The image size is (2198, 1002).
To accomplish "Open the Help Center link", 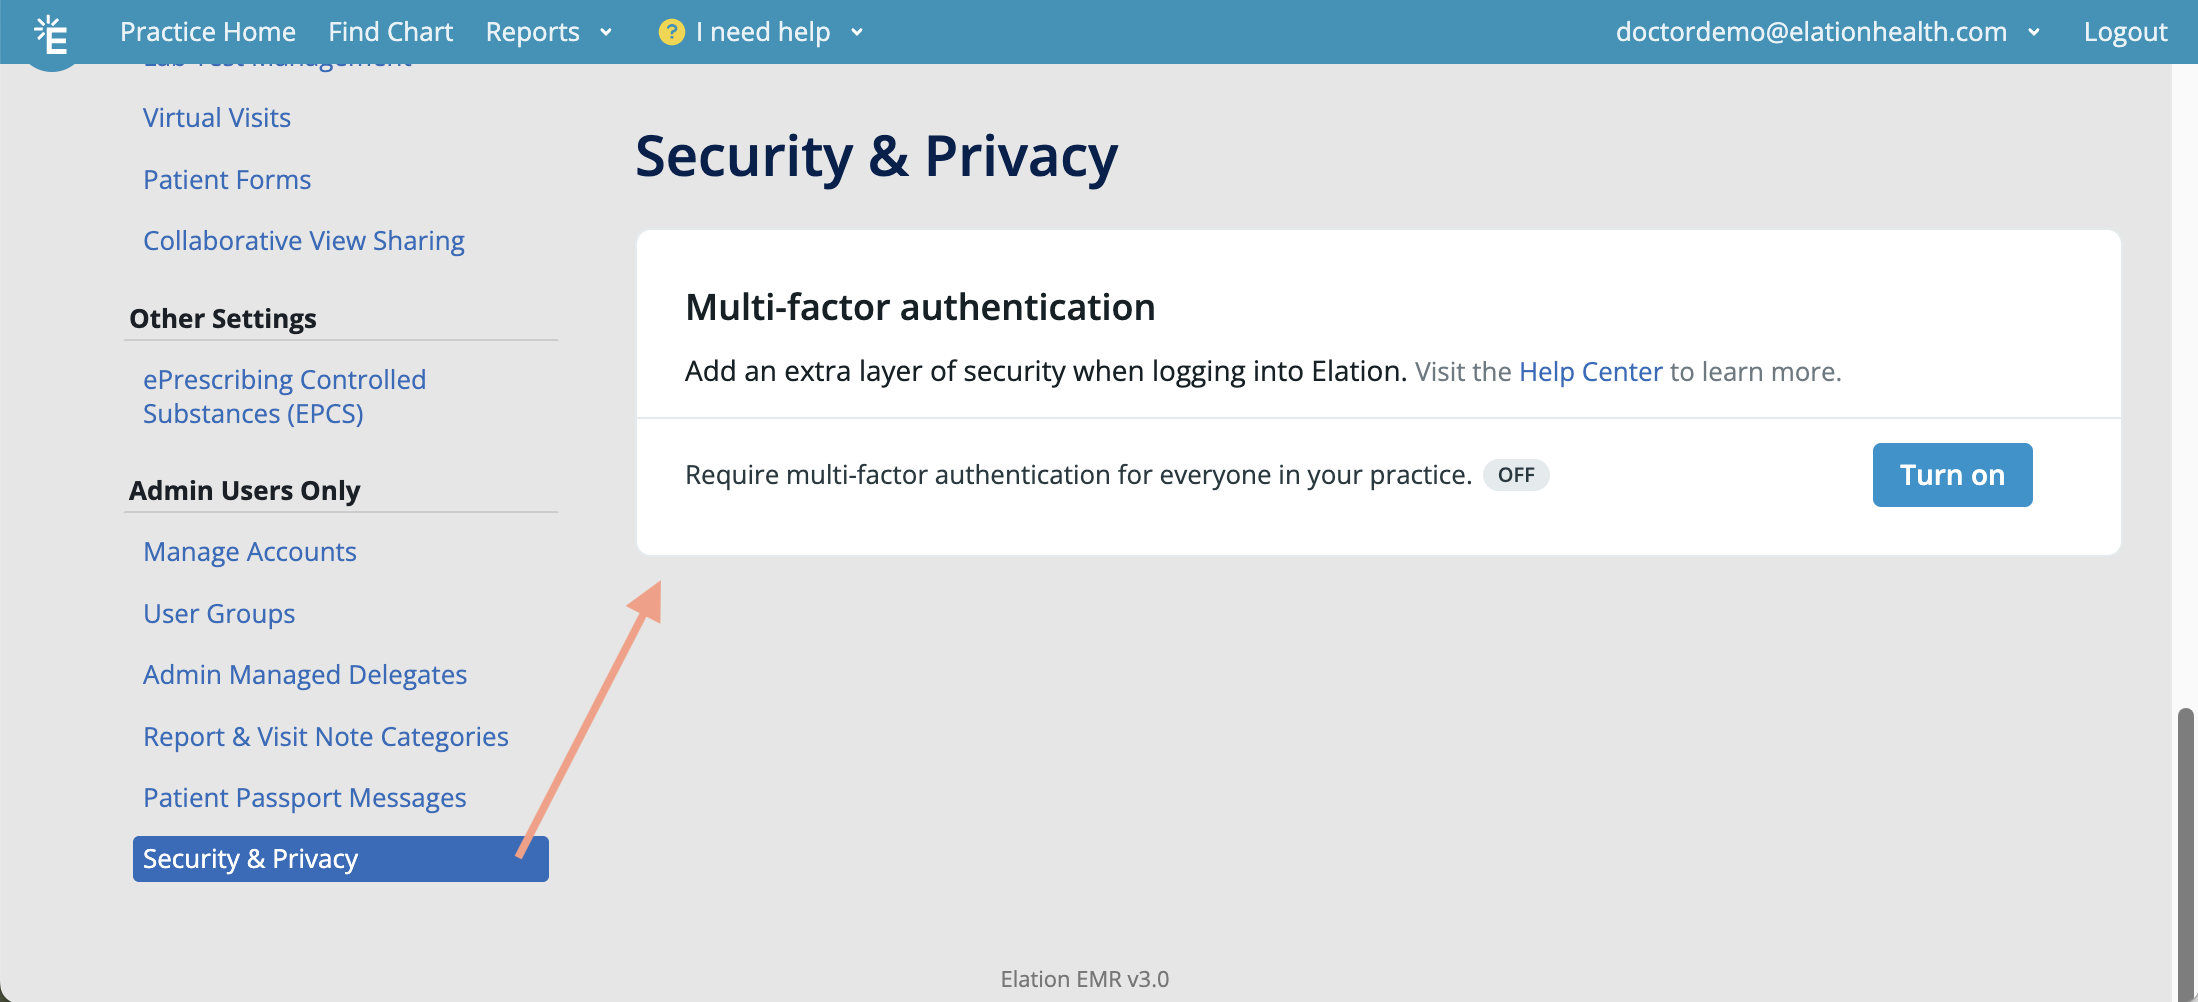I will (x=1590, y=372).
